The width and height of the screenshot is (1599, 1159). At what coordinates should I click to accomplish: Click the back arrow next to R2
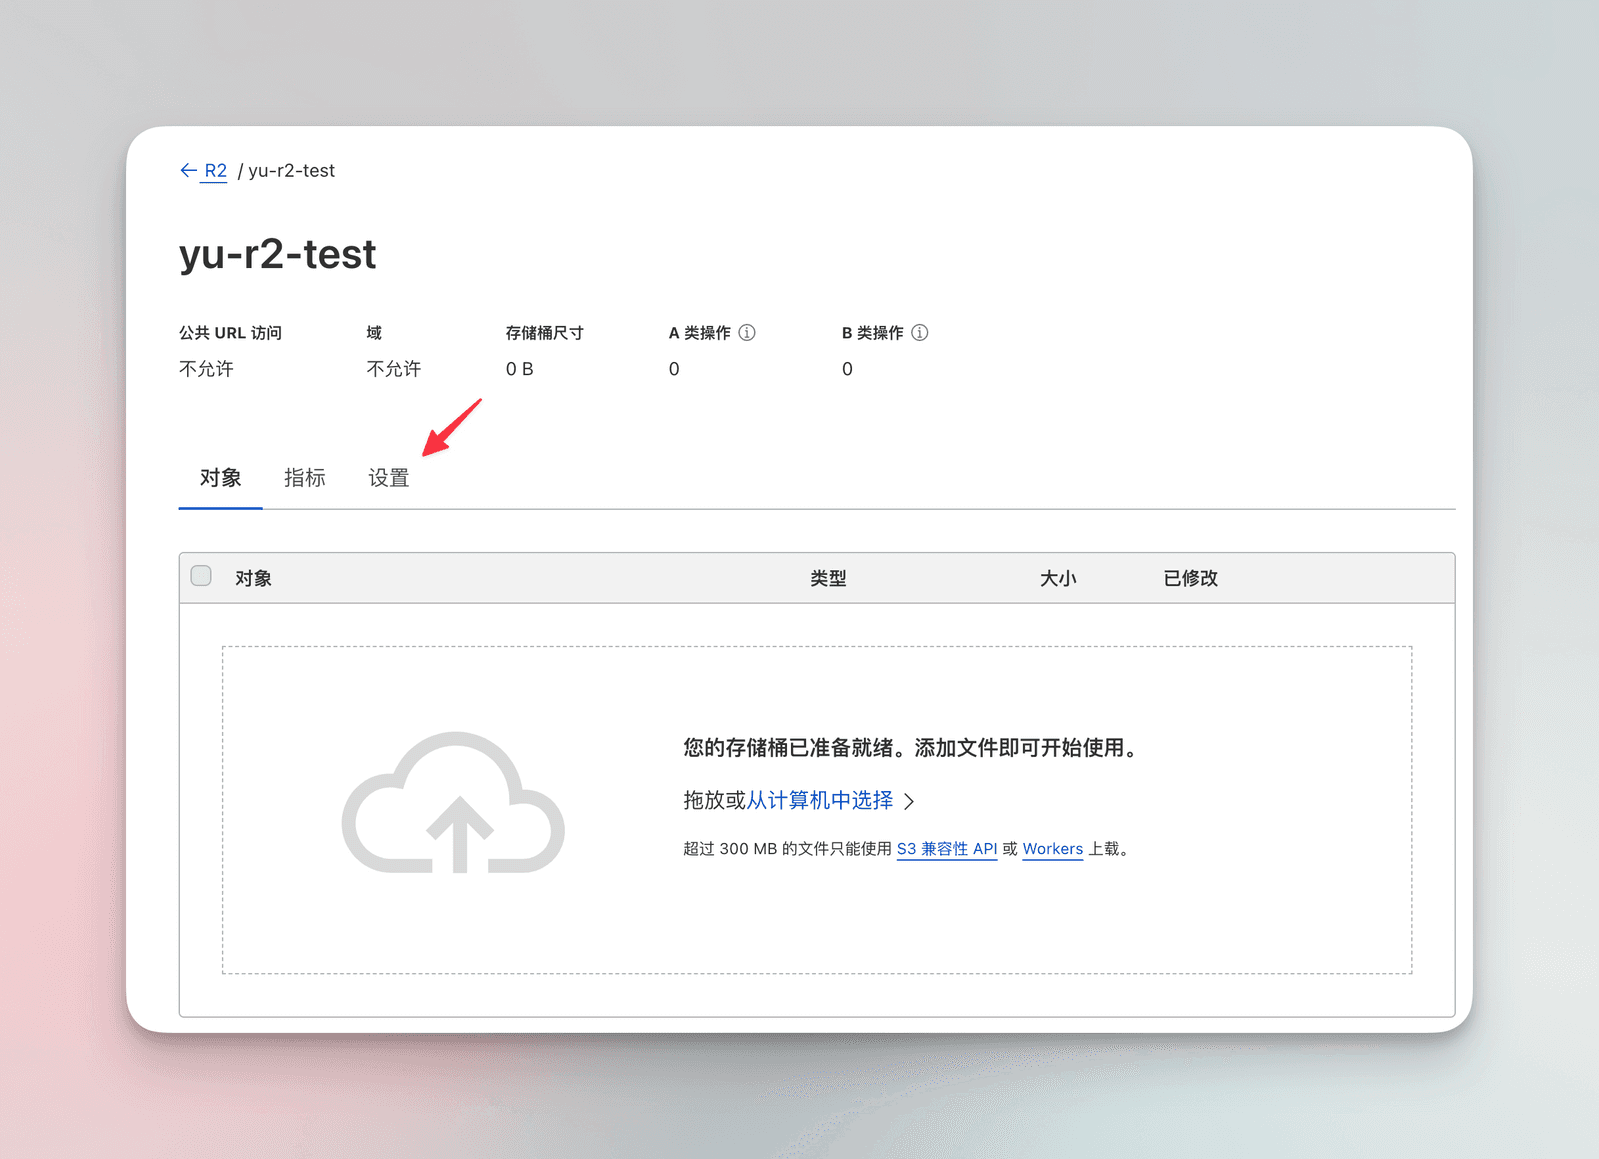(x=188, y=171)
